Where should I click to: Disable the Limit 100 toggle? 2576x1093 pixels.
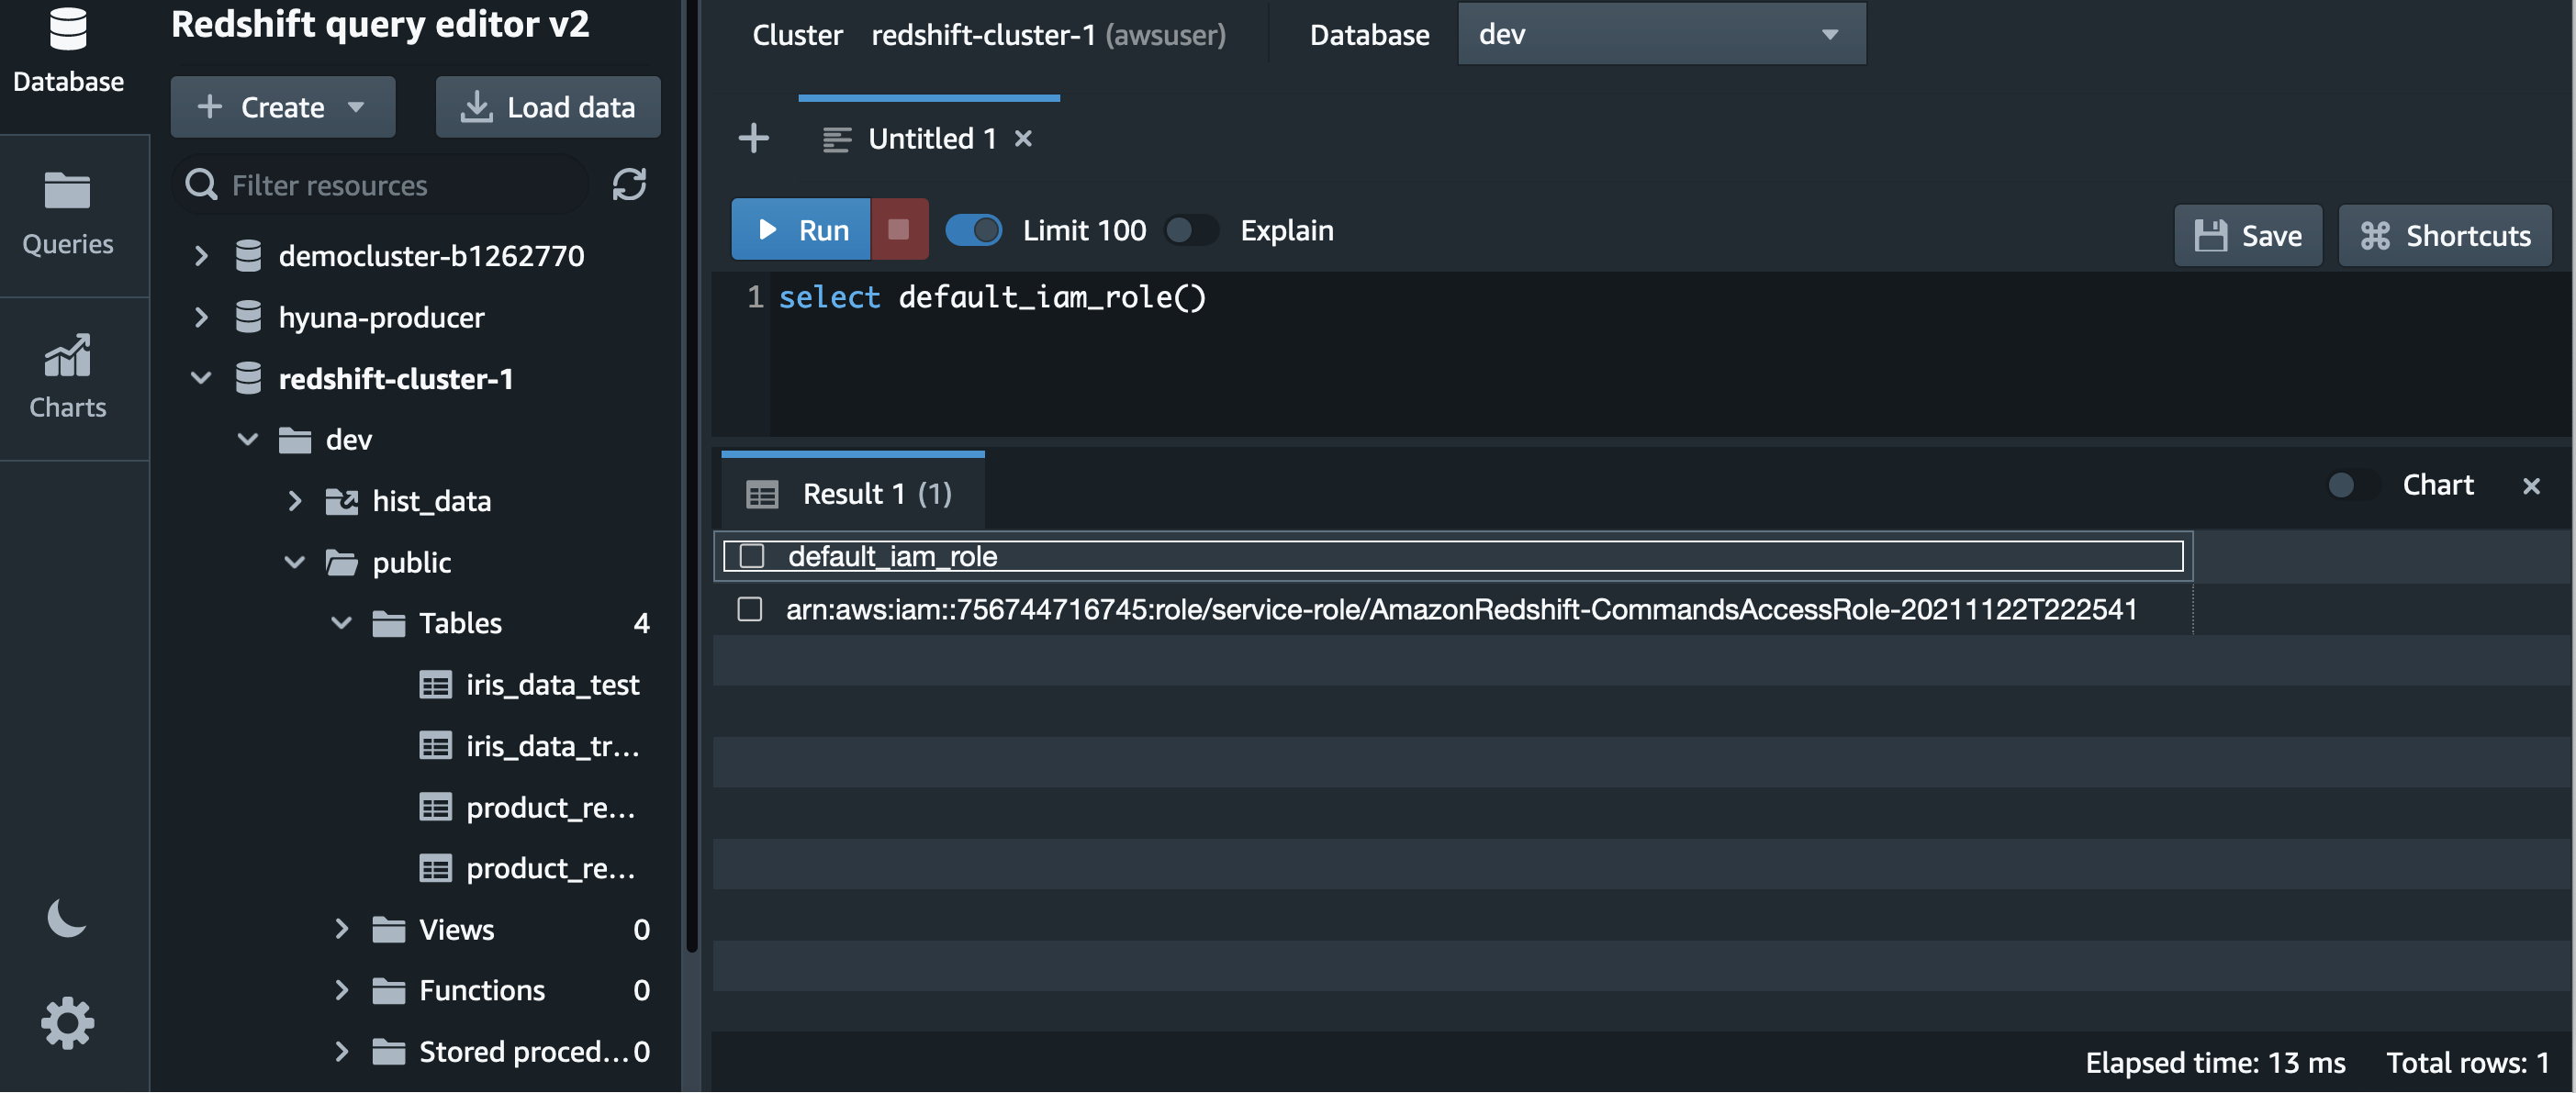973,230
